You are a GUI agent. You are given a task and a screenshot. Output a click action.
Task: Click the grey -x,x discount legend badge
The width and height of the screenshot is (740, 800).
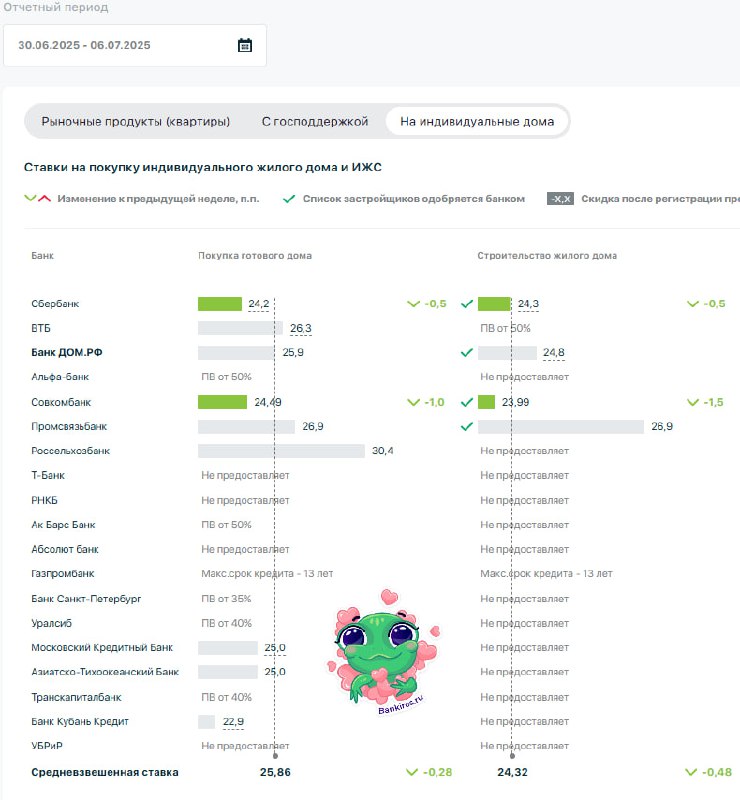click(560, 198)
